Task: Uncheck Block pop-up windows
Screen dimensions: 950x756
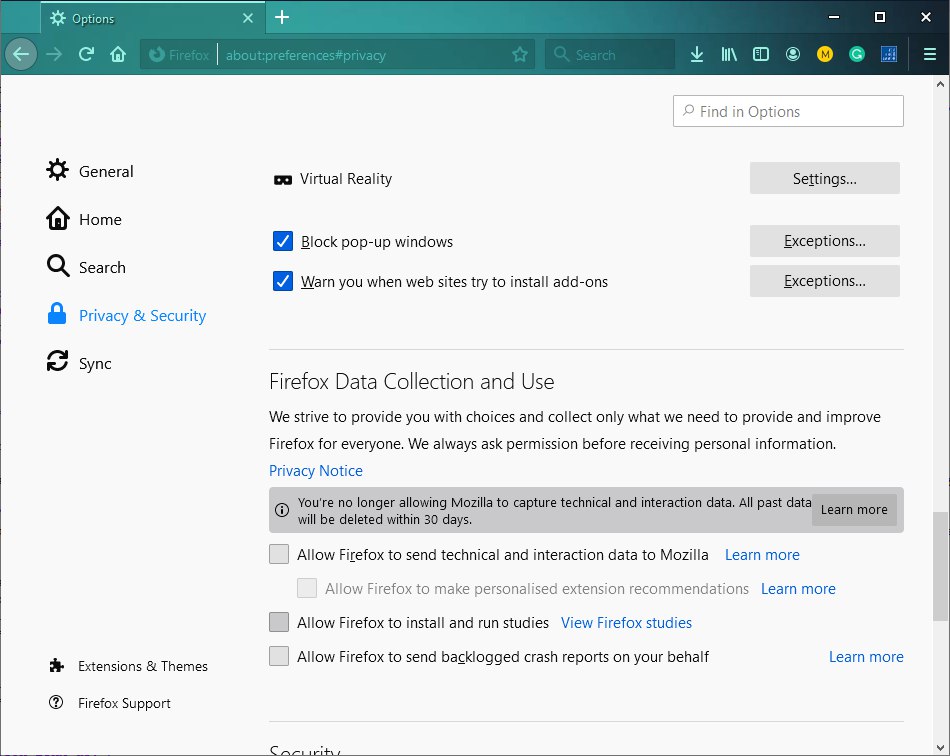Action: [x=283, y=241]
